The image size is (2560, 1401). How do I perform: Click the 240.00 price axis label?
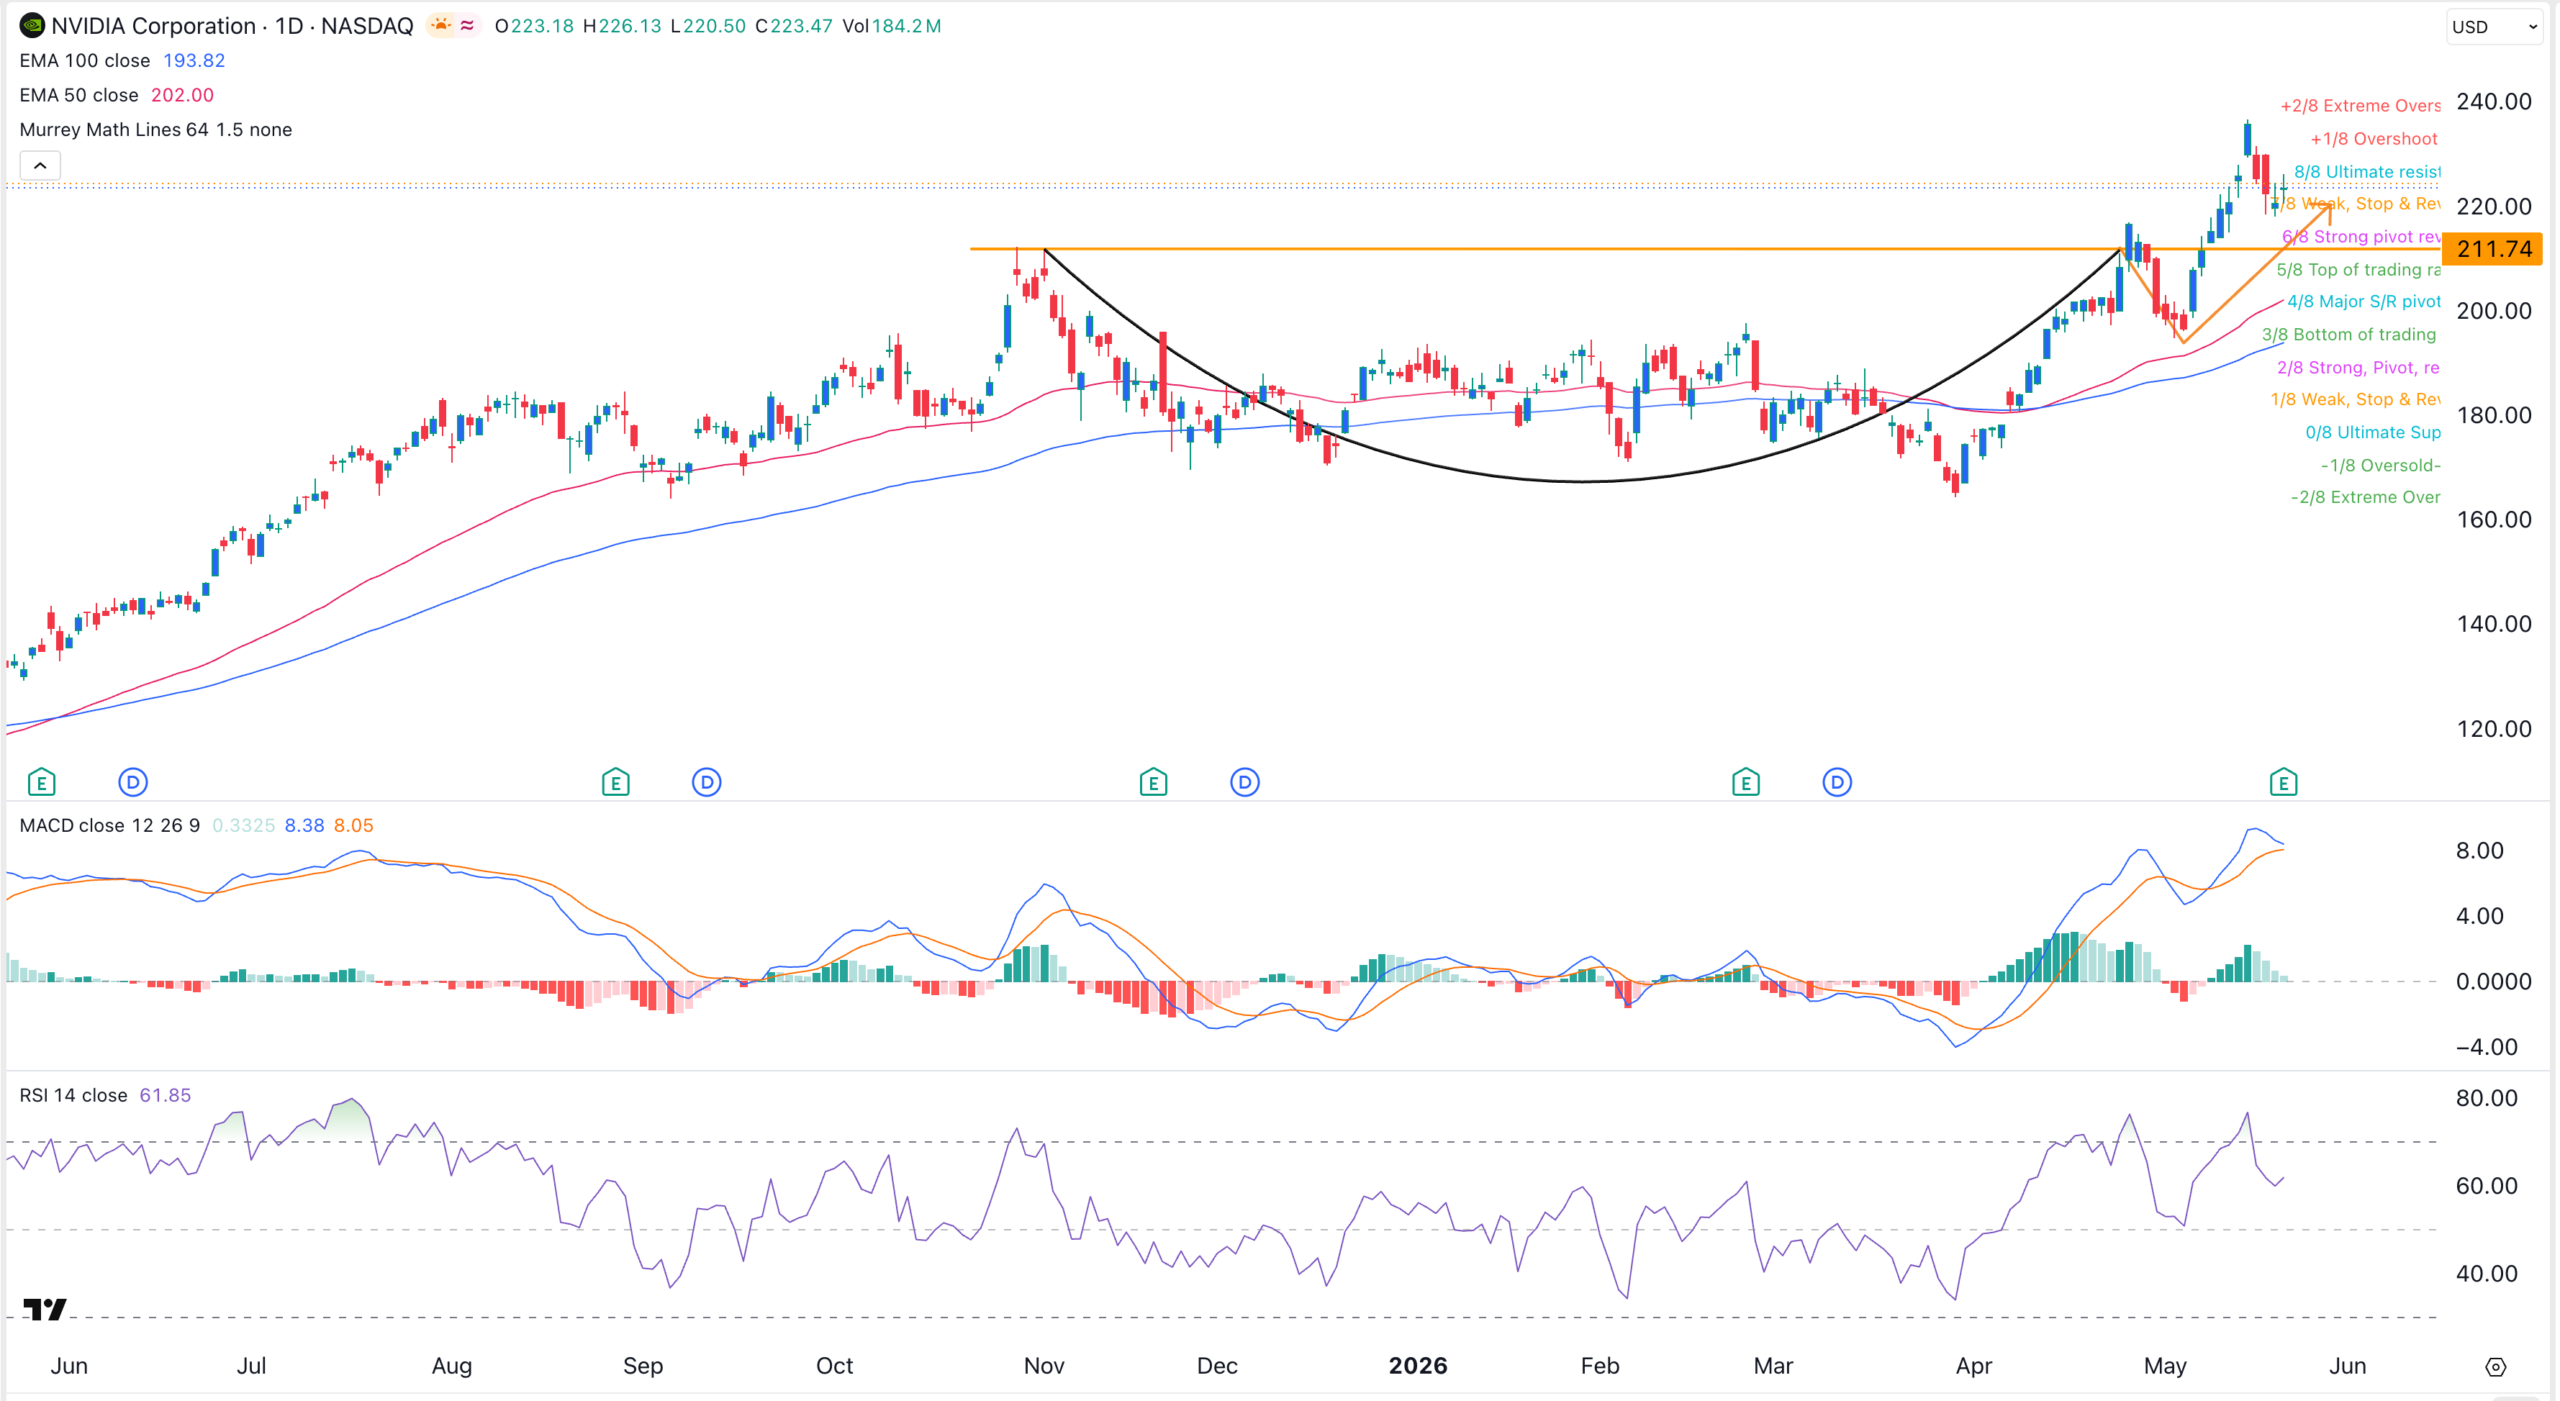(x=2494, y=102)
